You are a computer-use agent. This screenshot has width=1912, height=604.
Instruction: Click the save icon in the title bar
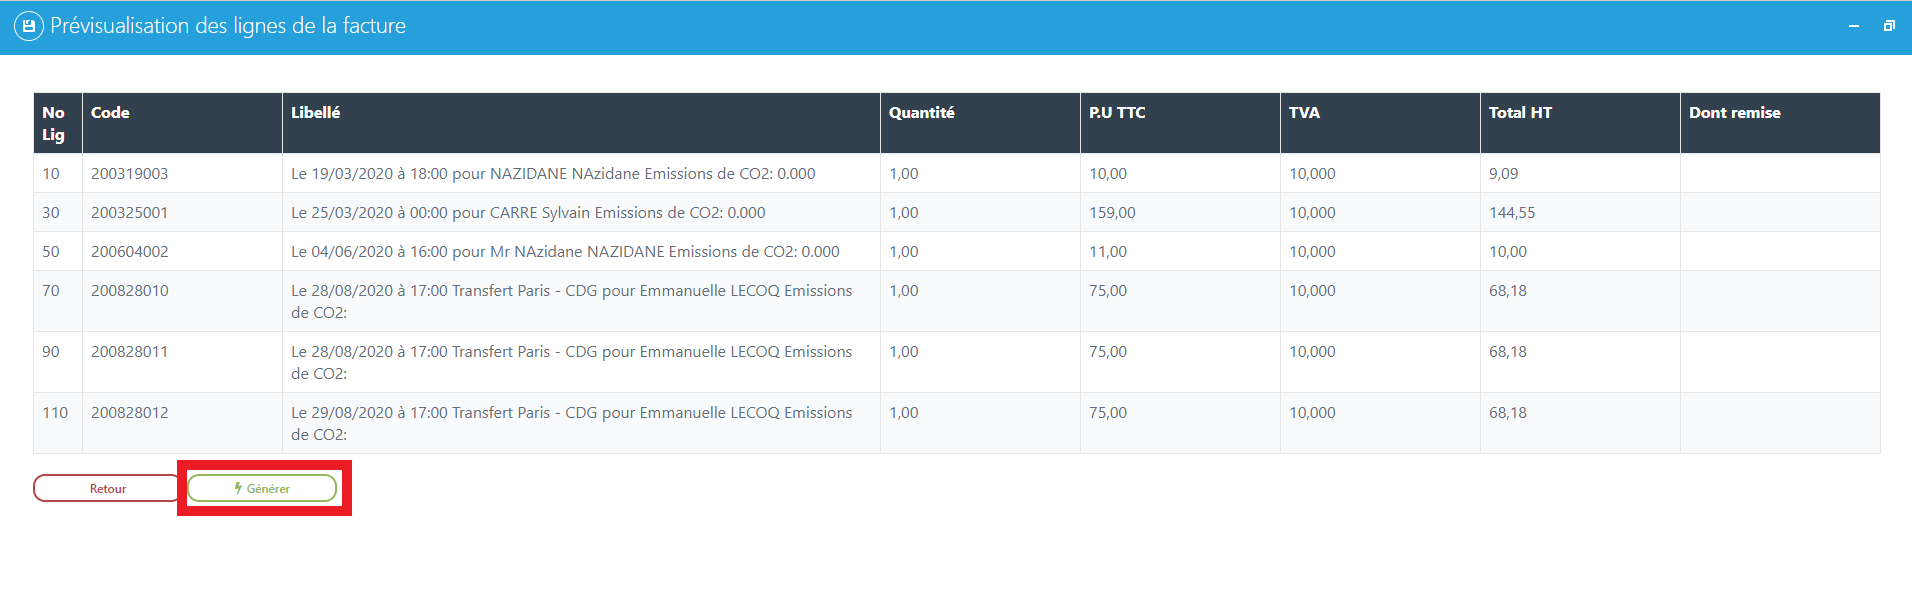pyautogui.click(x=28, y=26)
